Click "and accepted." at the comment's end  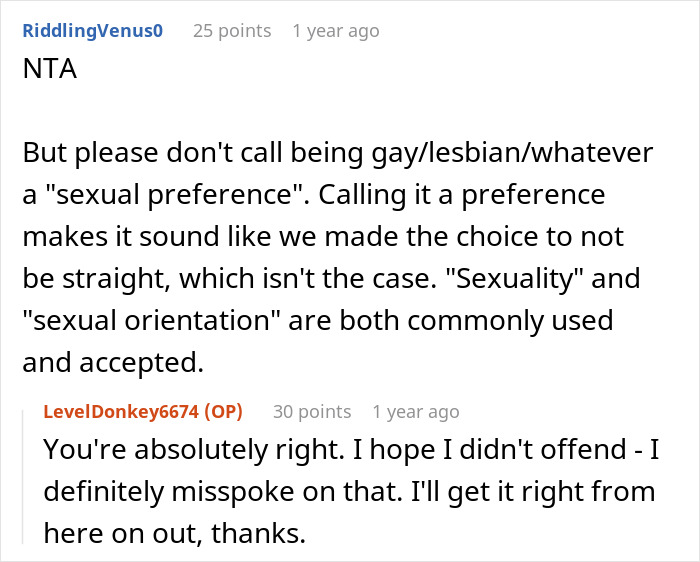point(113,364)
